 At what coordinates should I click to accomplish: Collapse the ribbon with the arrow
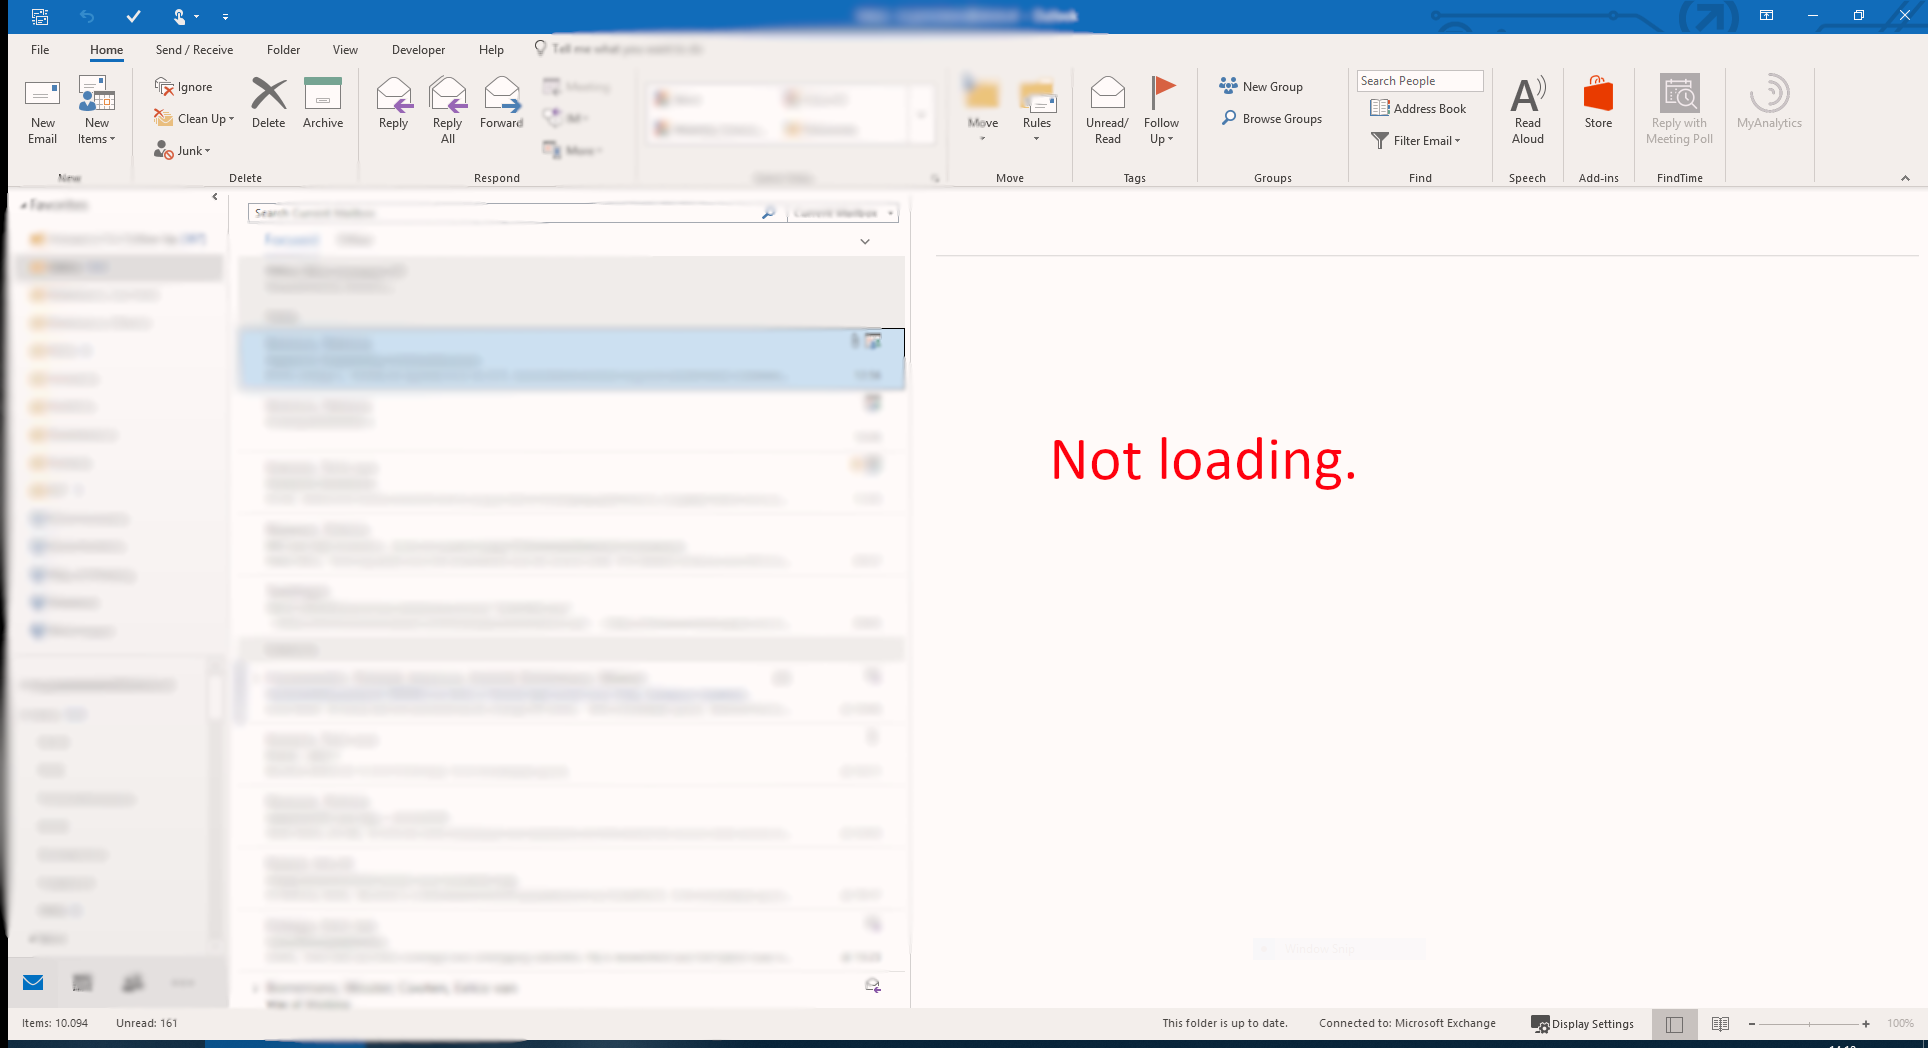coord(1905,178)
